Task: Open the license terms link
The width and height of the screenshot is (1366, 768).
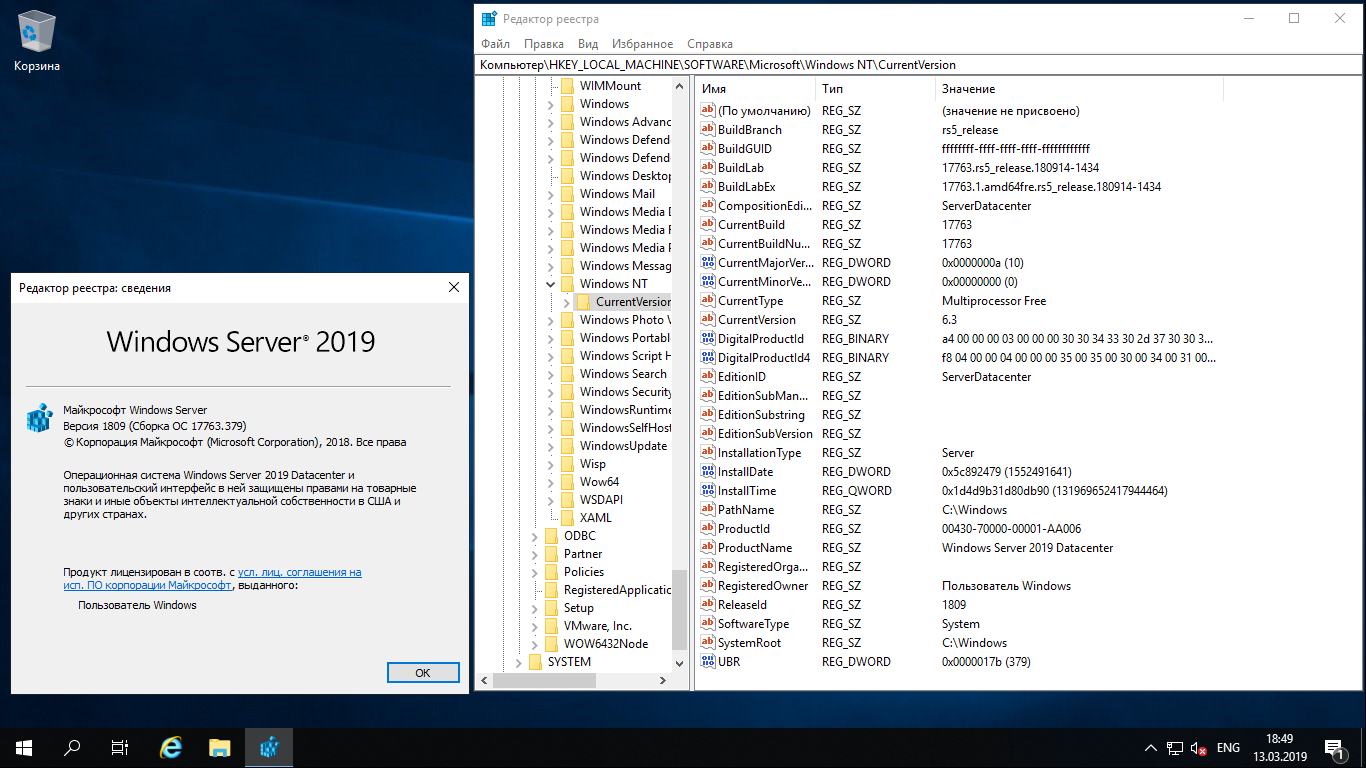Action: (x=212, y=579)
